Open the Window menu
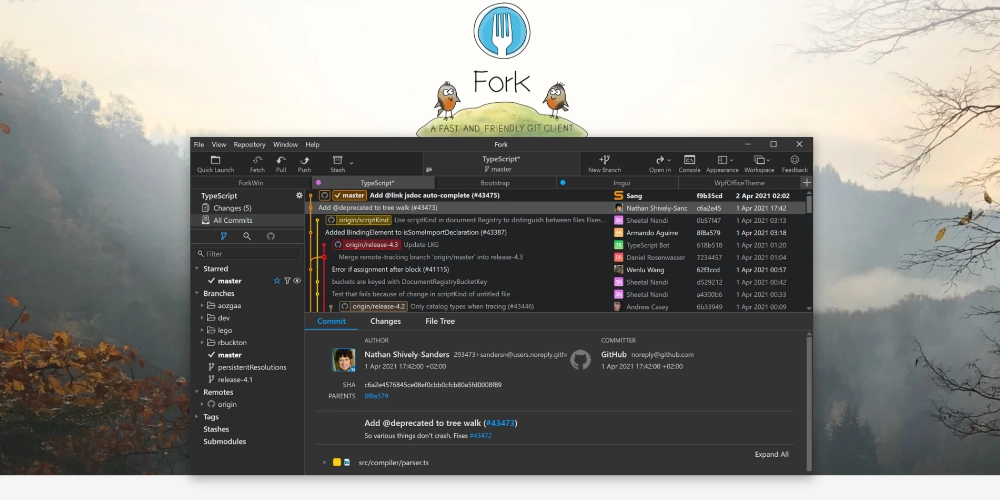The image size is (1000, 500). [286, 145]
